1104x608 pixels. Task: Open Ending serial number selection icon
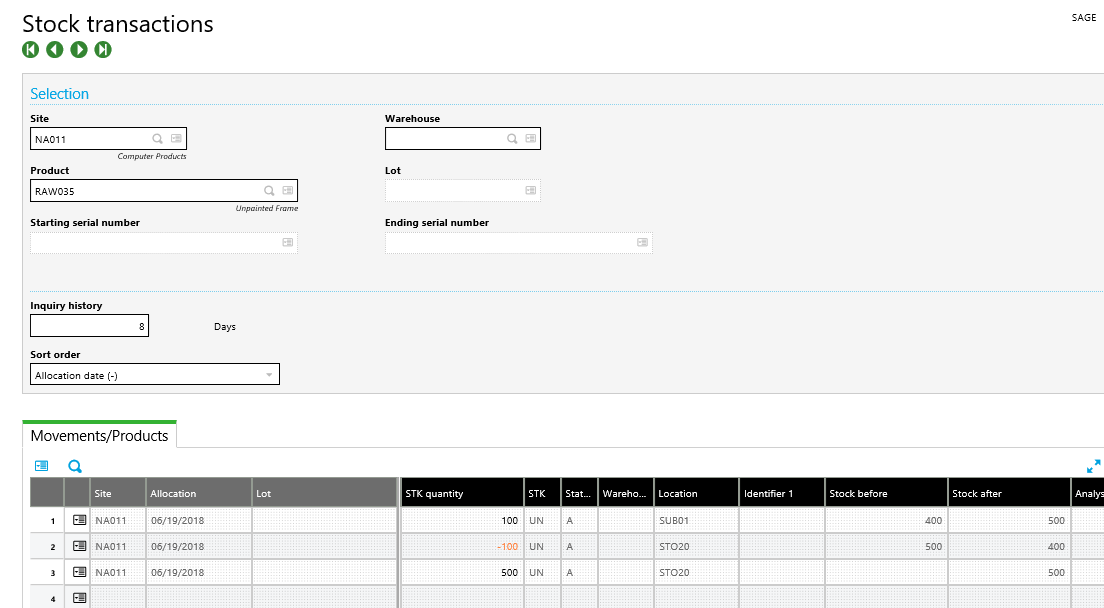(x=641, y=242)
